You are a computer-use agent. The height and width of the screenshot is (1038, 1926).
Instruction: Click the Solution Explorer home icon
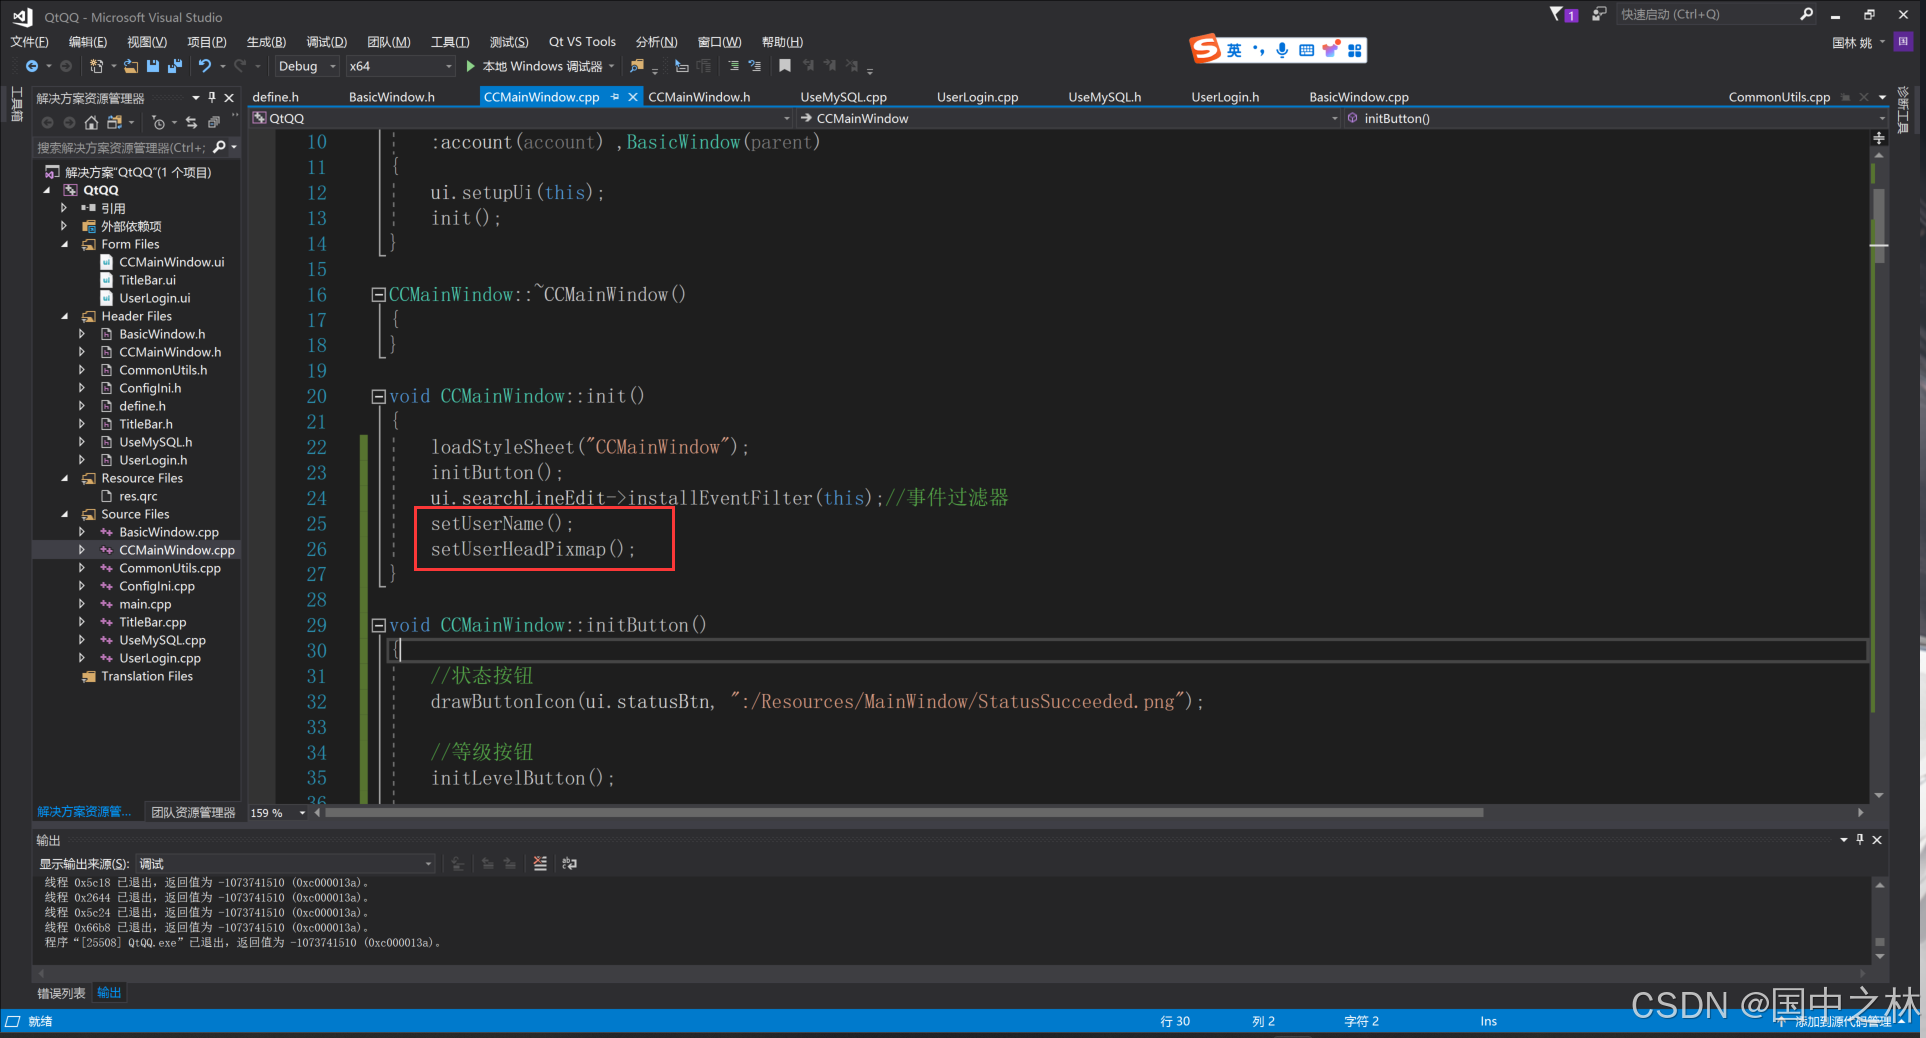tap(91, 122)
